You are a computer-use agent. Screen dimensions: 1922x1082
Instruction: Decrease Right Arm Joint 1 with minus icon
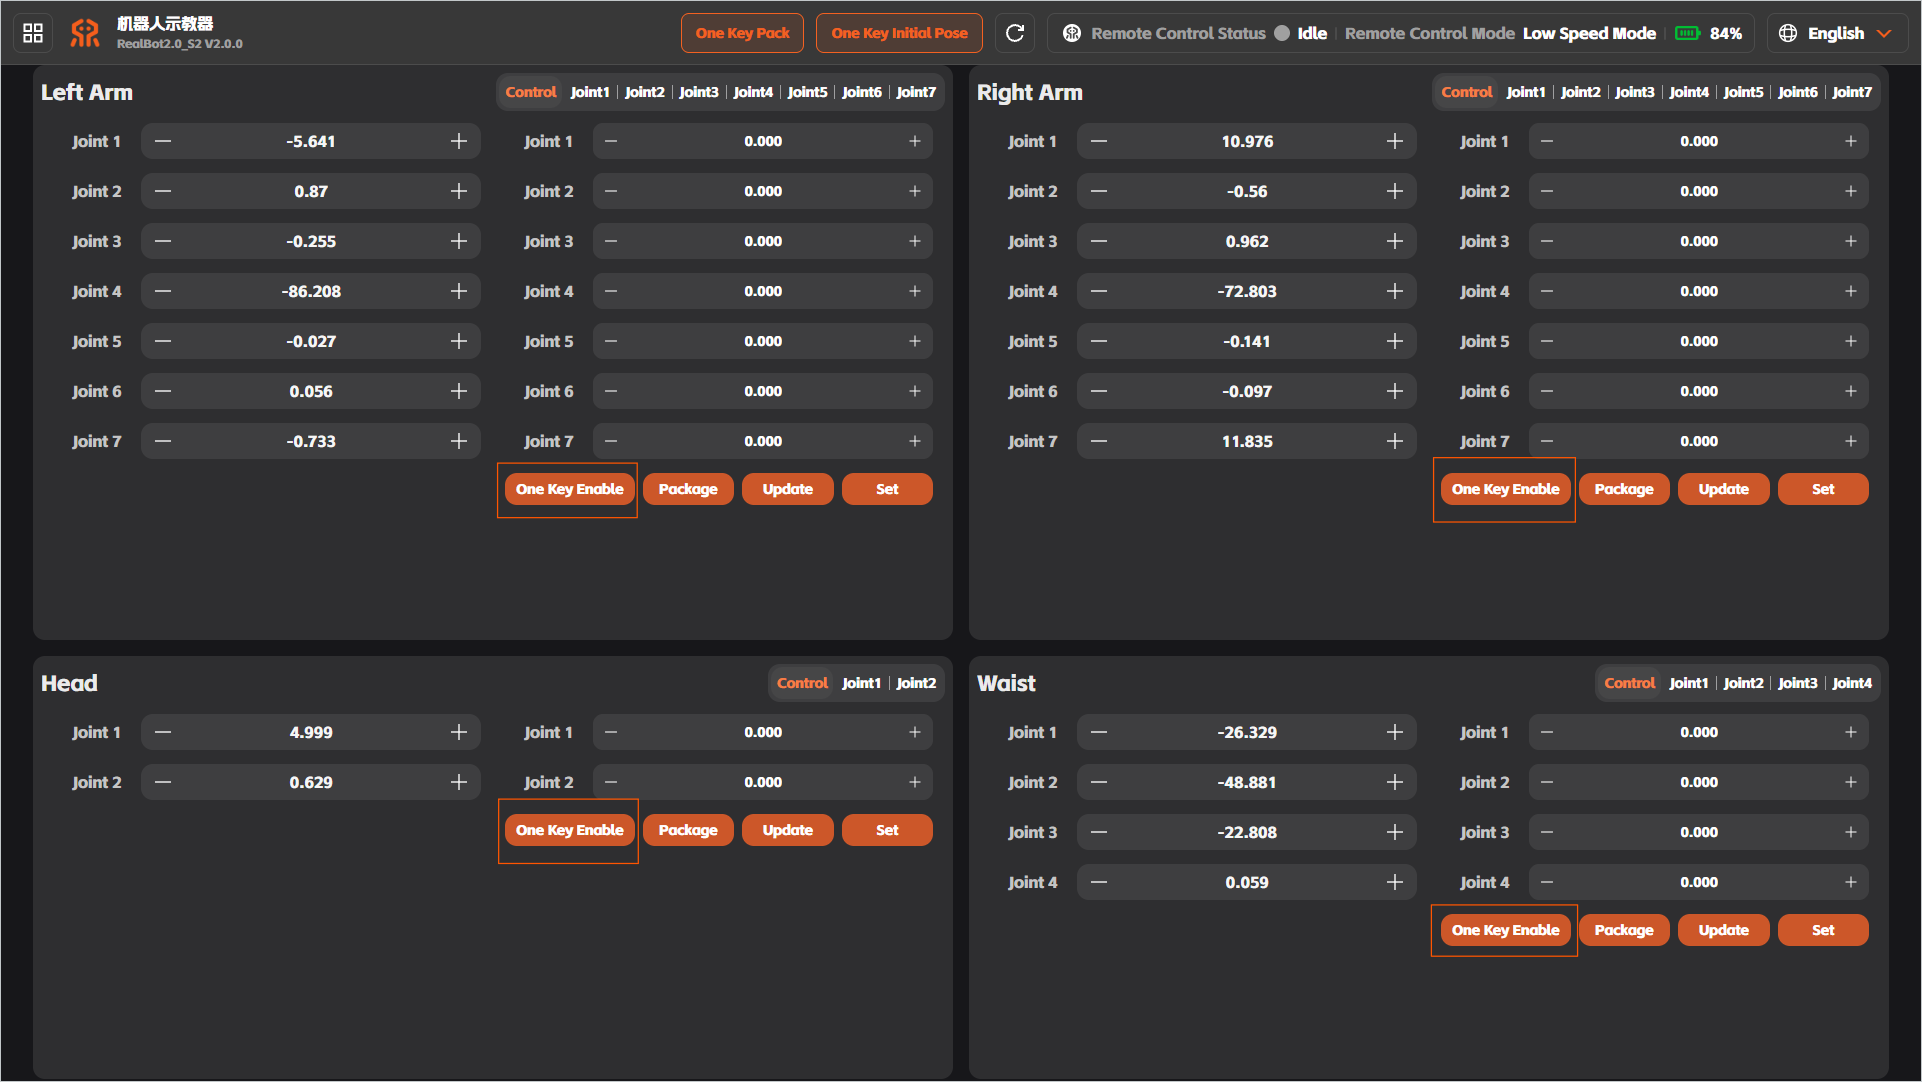[1099, 141]
